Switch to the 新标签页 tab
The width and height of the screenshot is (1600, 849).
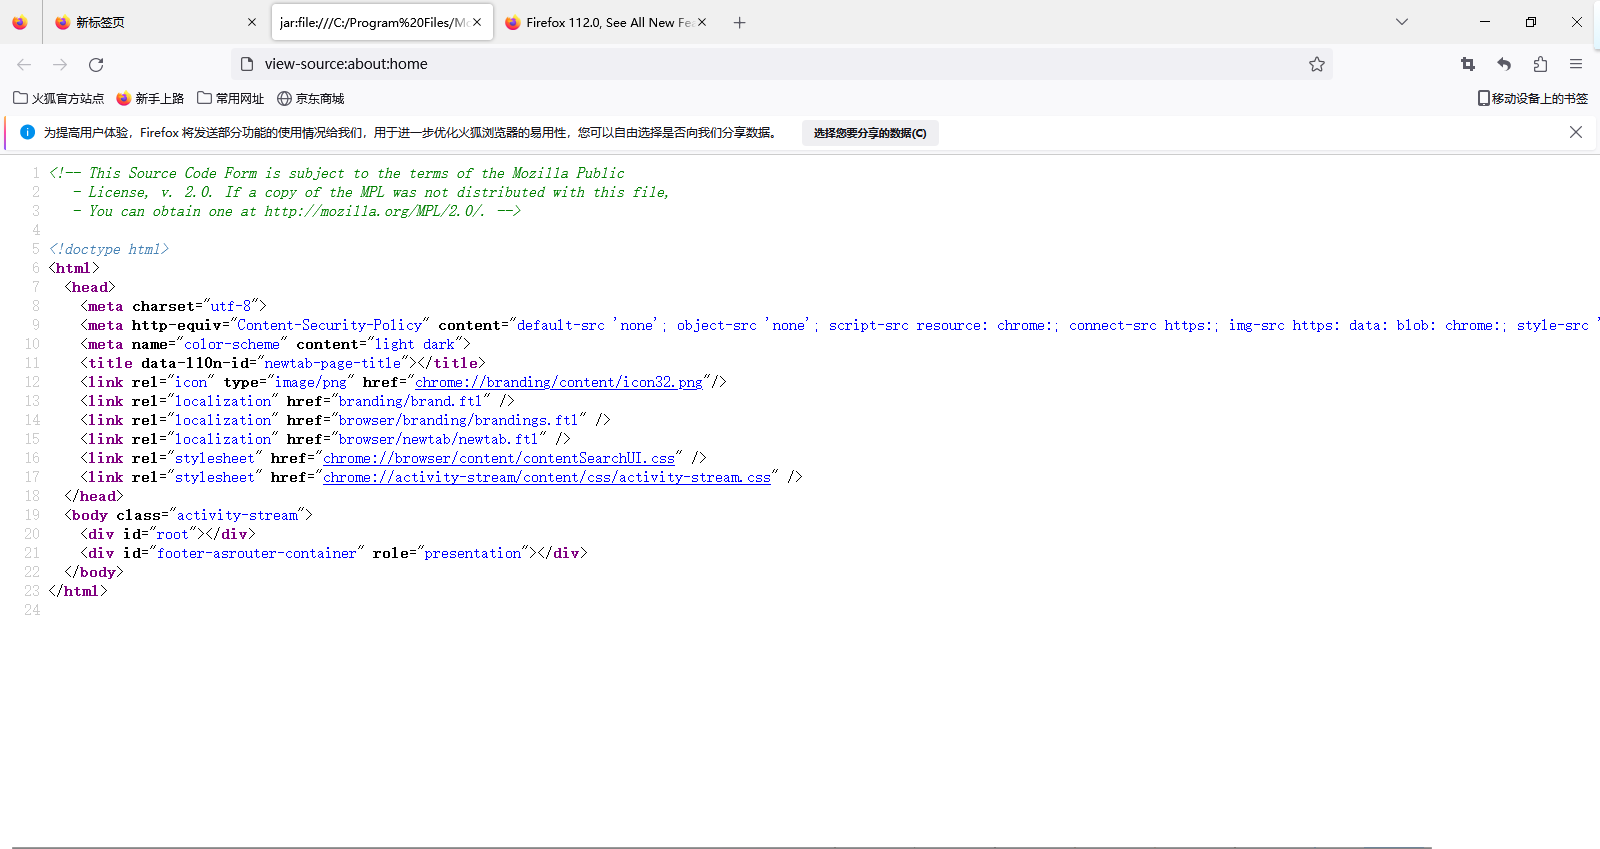tap(150, 22)
